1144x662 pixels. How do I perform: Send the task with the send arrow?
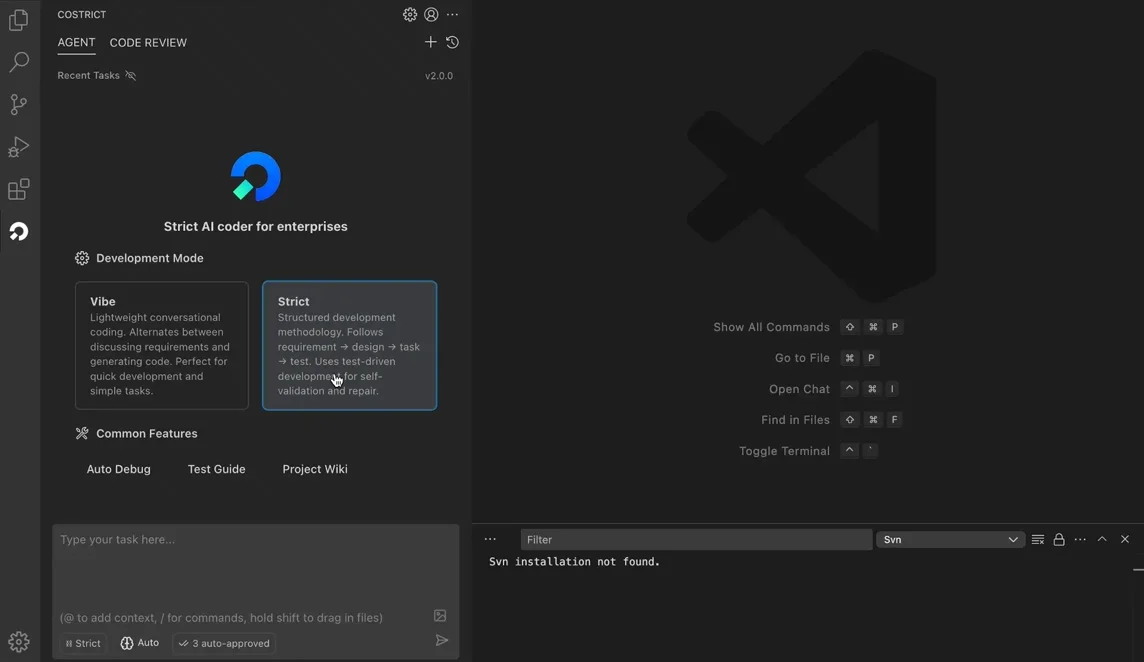441,641
